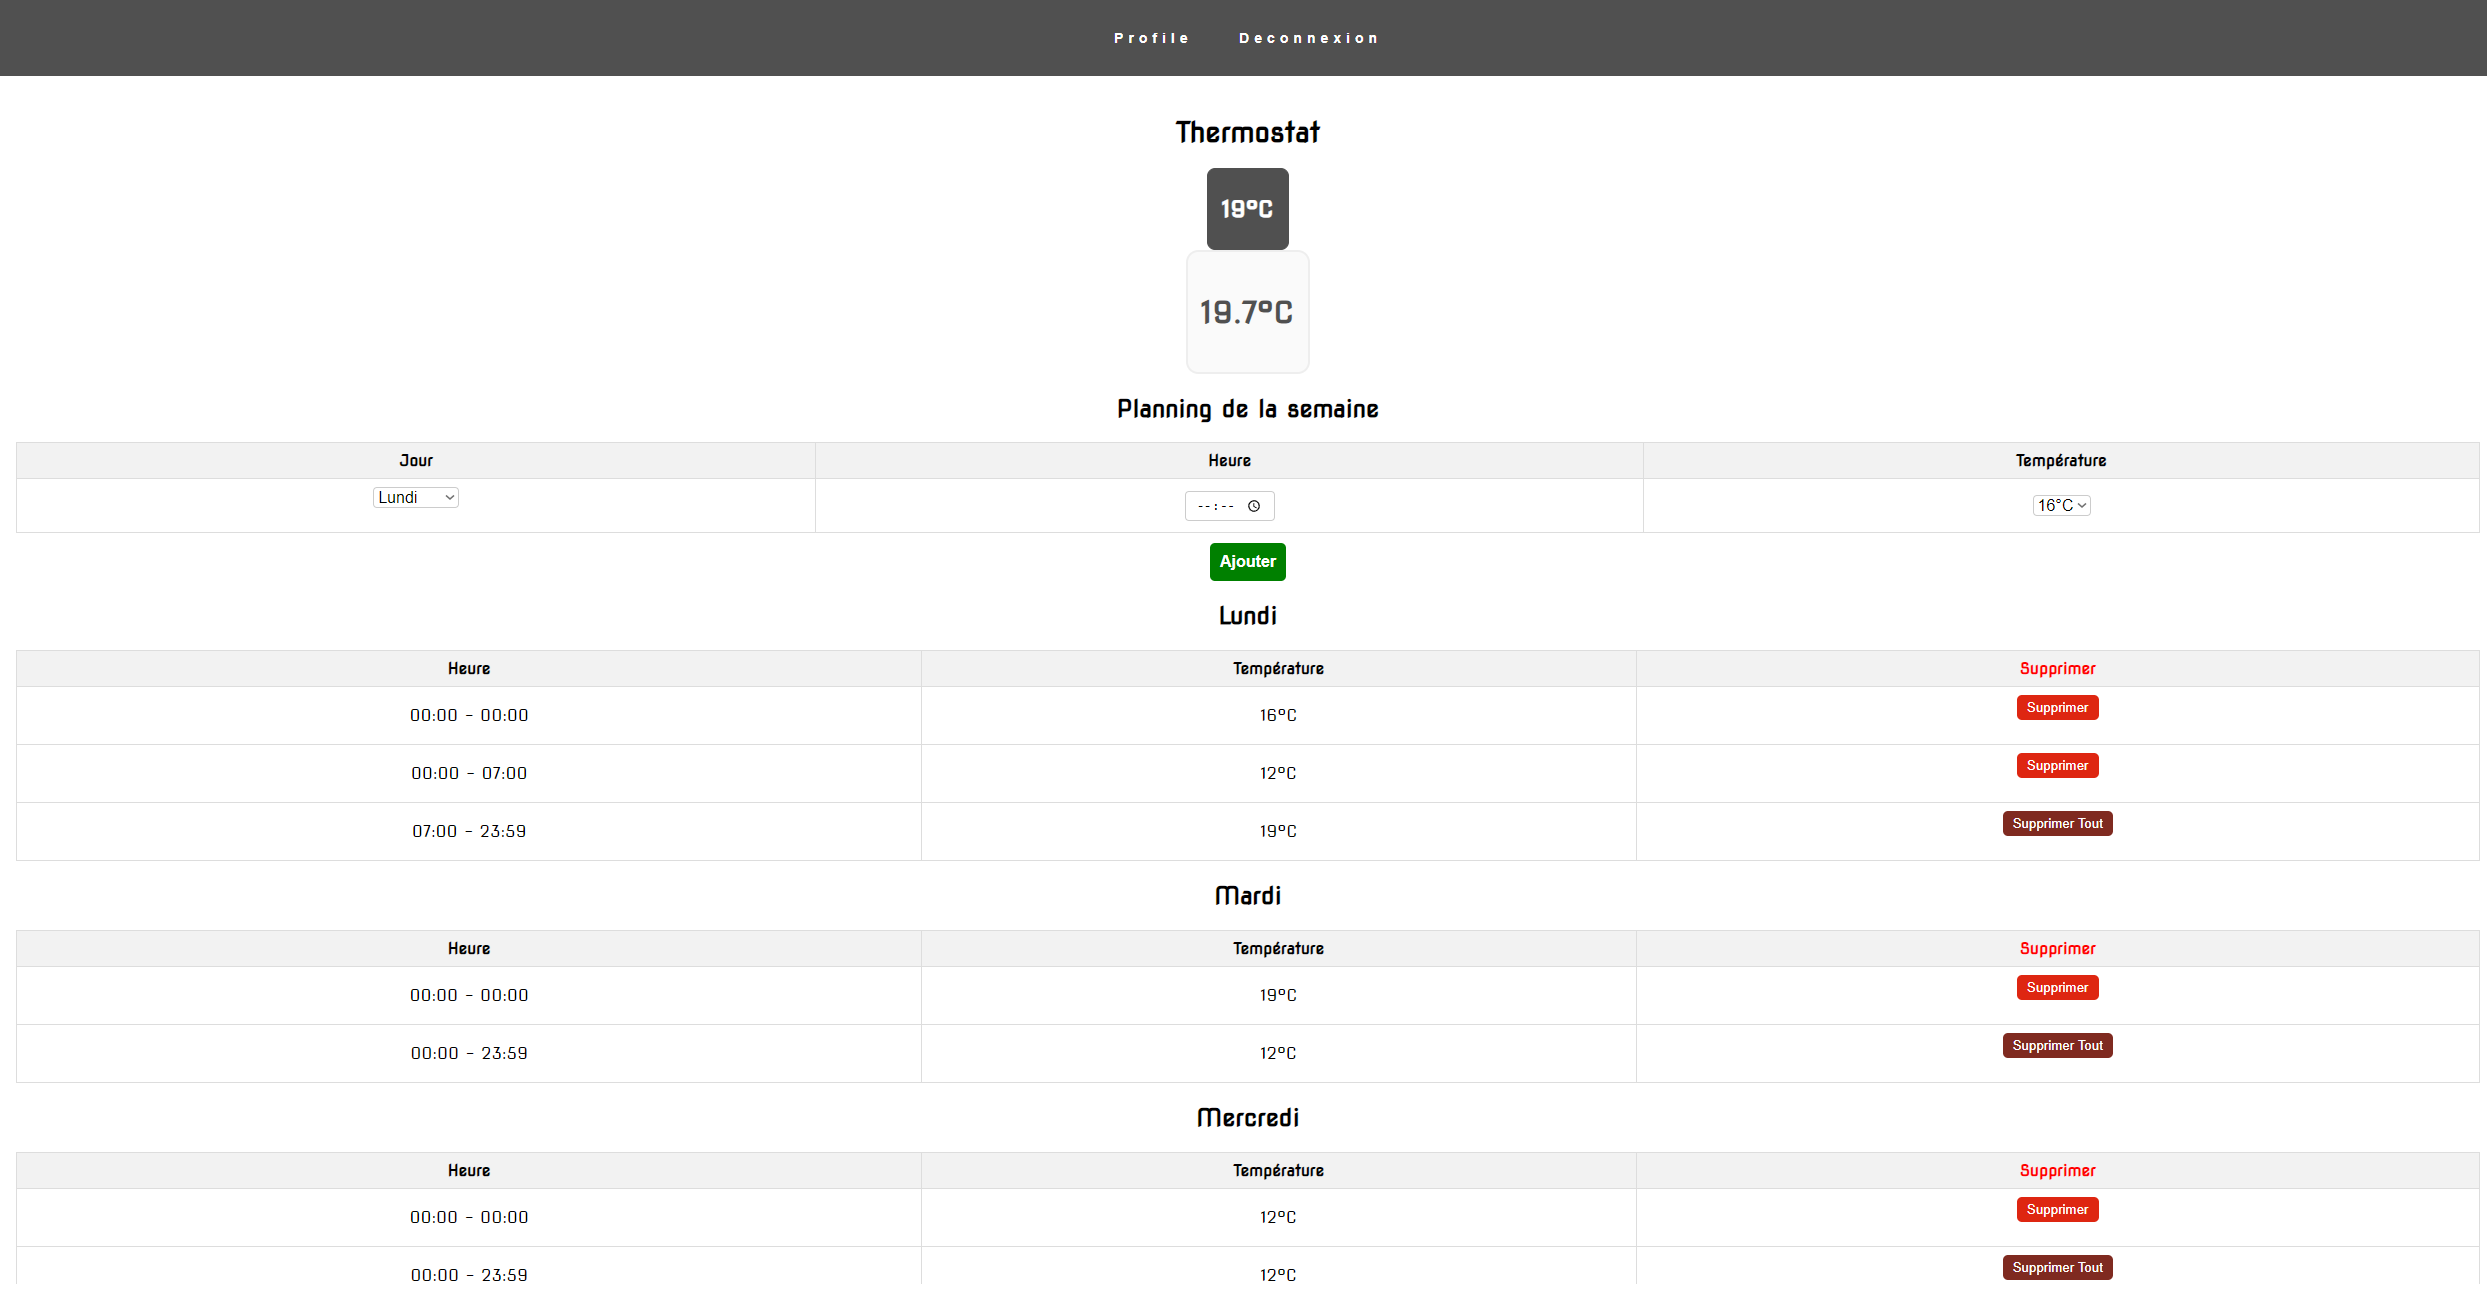The width and height of the screenshot is (2487, 1299).
Task: Click the time input field
Action: pyautogui.click(x=1218, y=506)
